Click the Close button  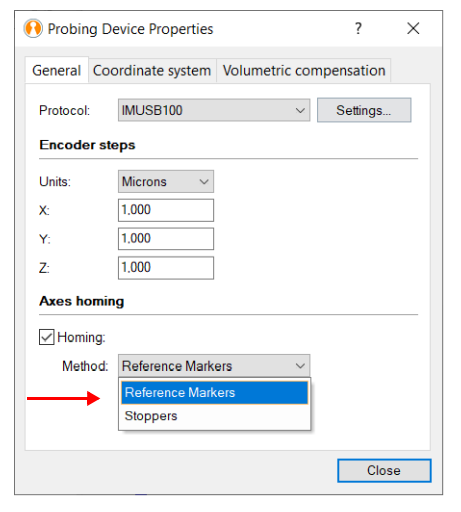pyautogui.click(x=384, y=471)
